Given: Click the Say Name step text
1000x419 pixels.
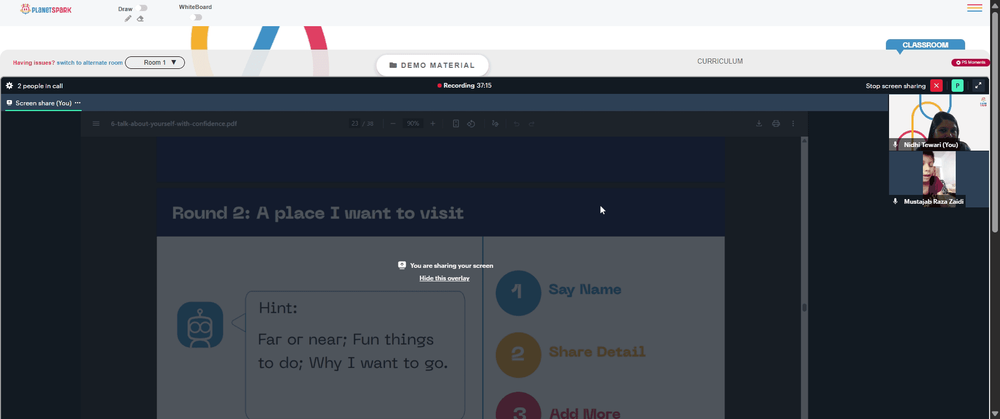Looking at the screenshot, I should tap(585, 290).
